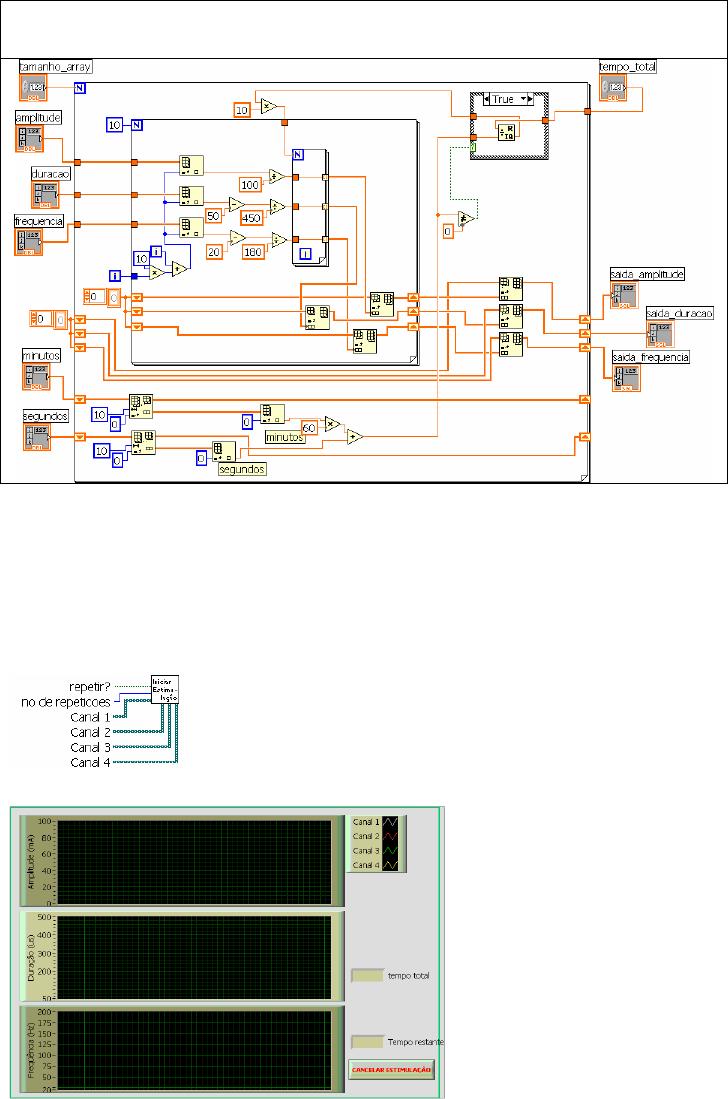Click the repetir? input label of the subVI
This screenshot has width=728, height=1099.
[x=90, y=687]
